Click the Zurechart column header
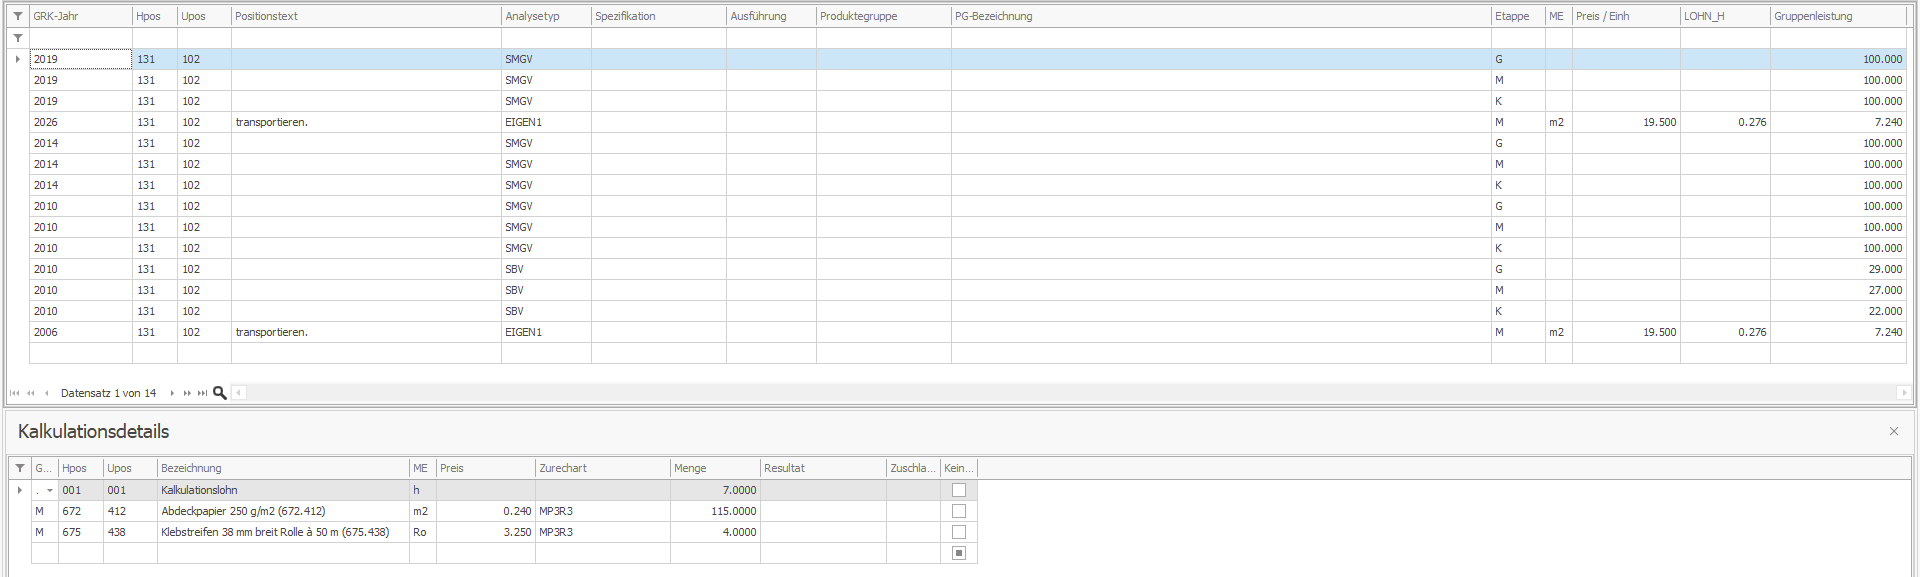Image resolution: width=1920 pixels, height=577 pixels. pos(603,468)
